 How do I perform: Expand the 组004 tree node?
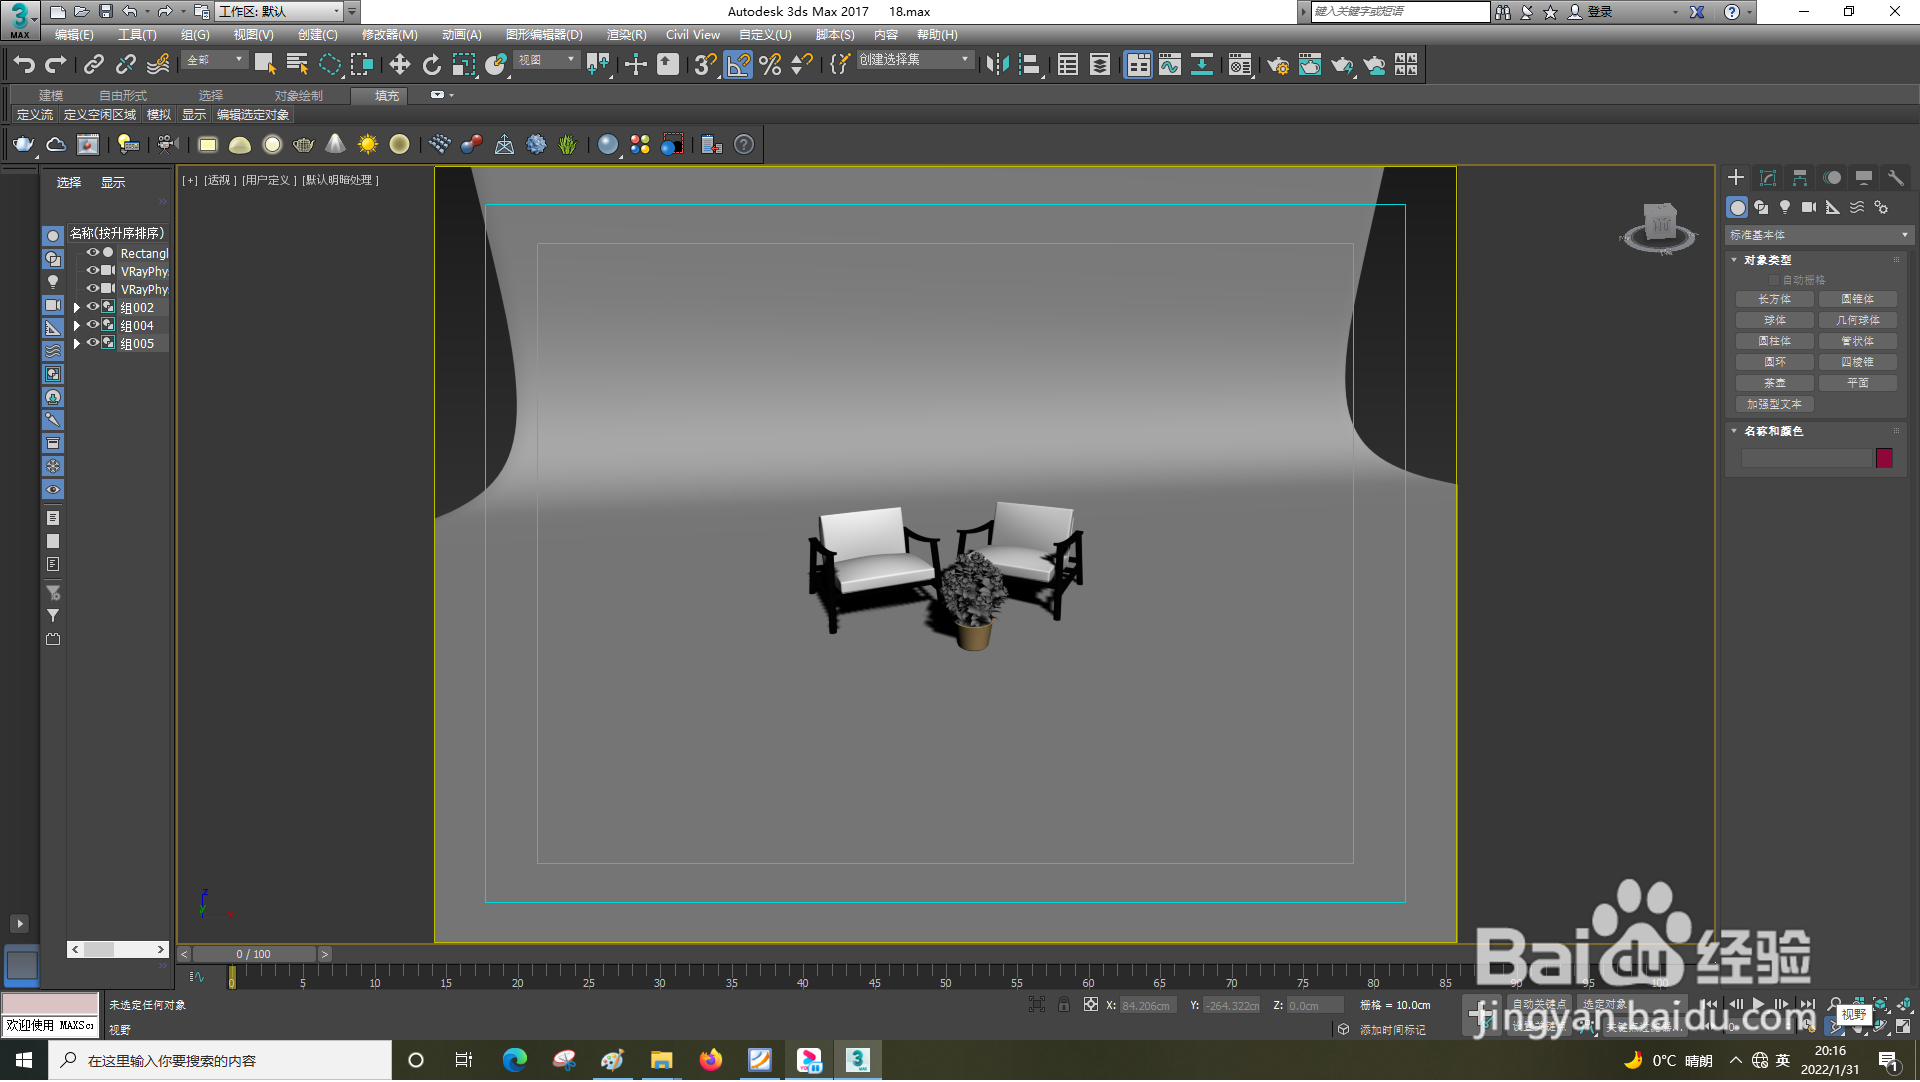pos(77,326)
